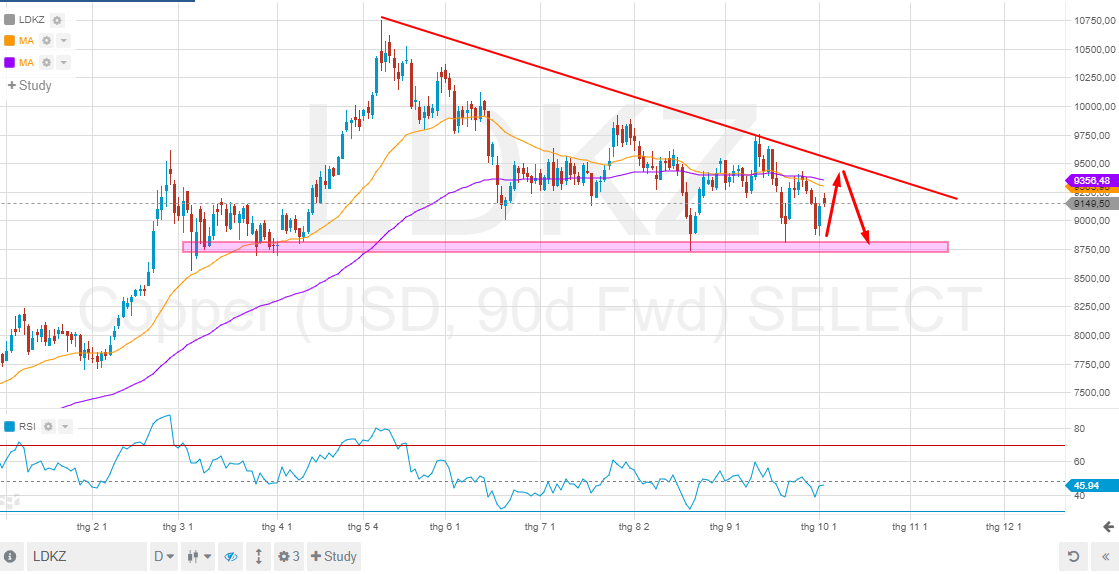The width and height of the screenshot is (1119, 574).
Task: Click + Study in the chart legend
Action: click(29, 85)
